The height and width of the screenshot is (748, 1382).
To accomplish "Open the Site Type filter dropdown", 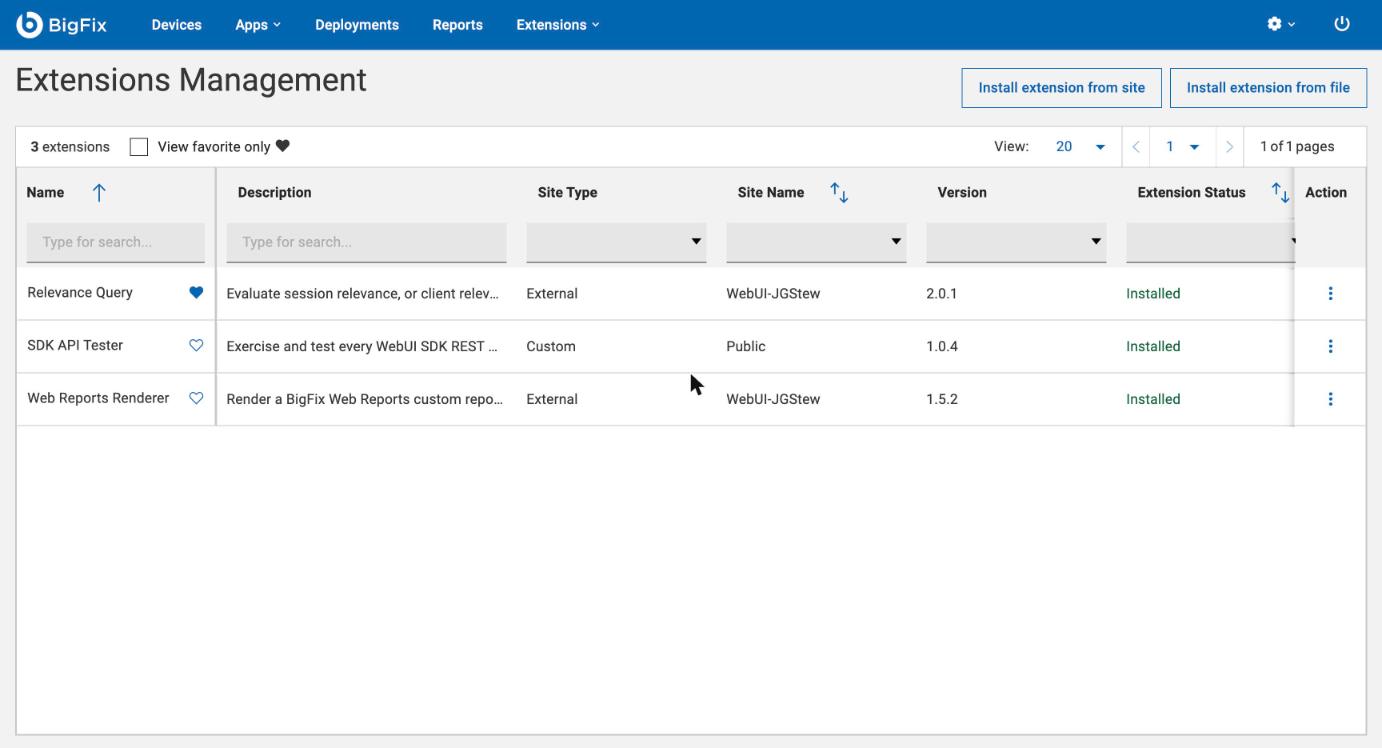I will click(616, 242).
